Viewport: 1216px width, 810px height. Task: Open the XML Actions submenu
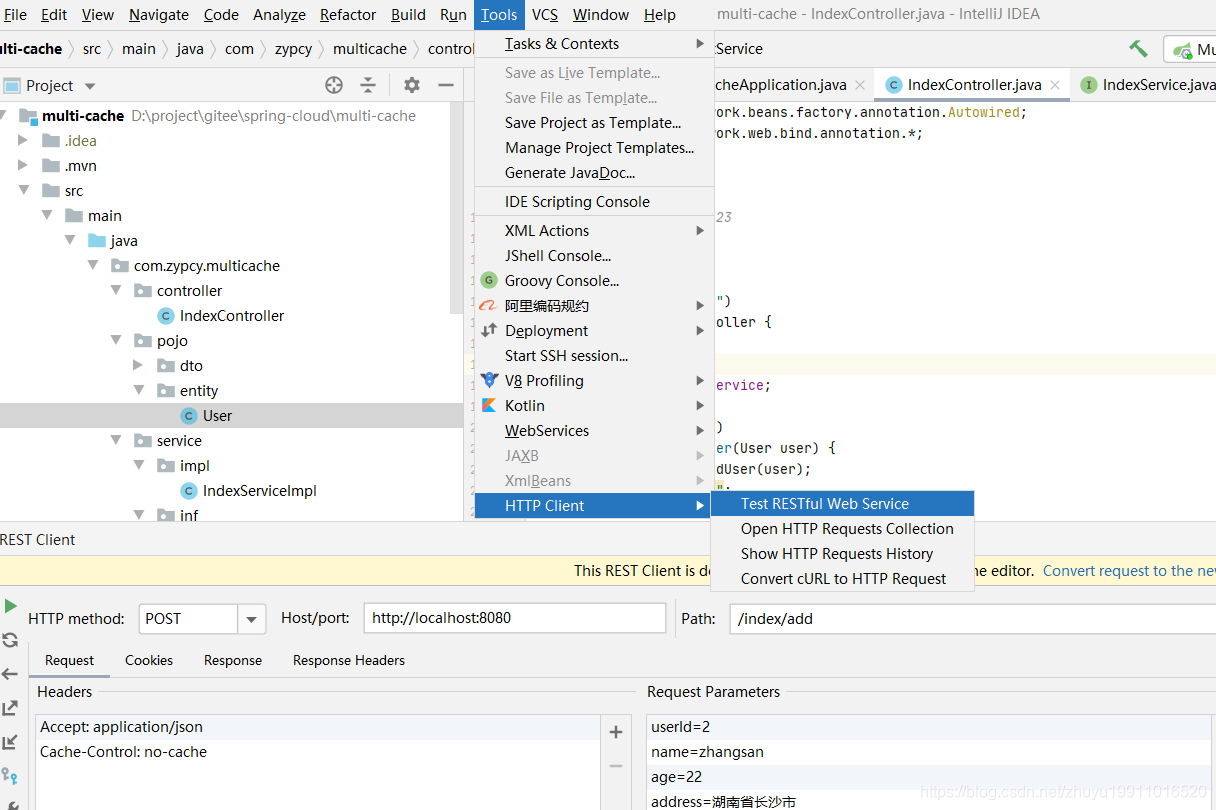pyautogui.click(x=594, y=231)
